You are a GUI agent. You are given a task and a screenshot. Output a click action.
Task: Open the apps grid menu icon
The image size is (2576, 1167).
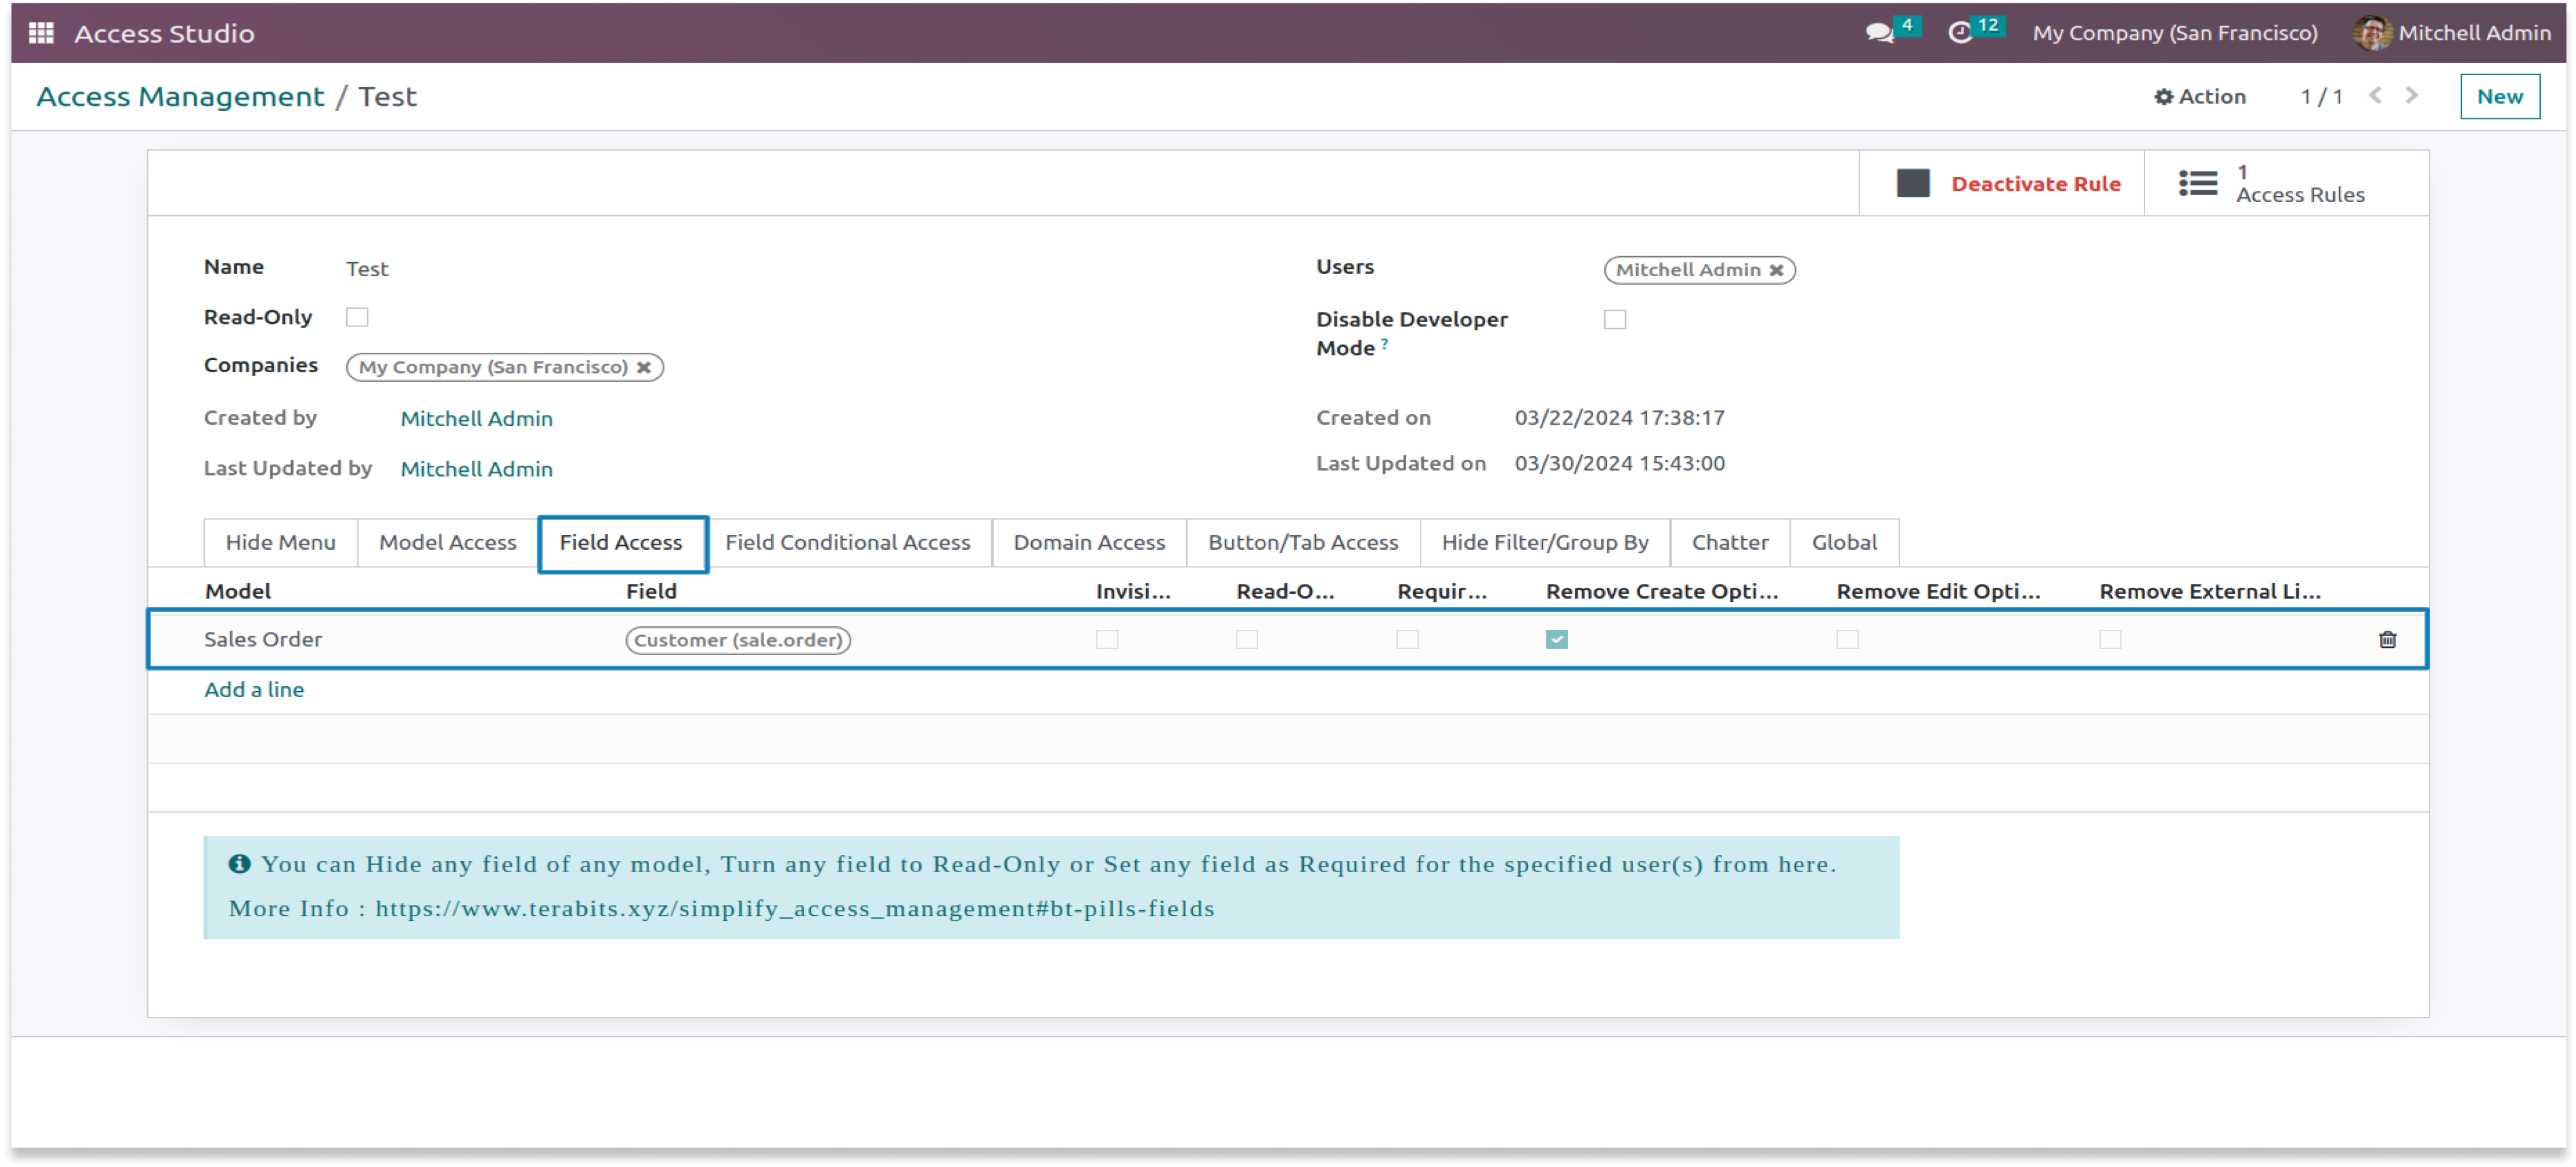click(x=41, y=33)
